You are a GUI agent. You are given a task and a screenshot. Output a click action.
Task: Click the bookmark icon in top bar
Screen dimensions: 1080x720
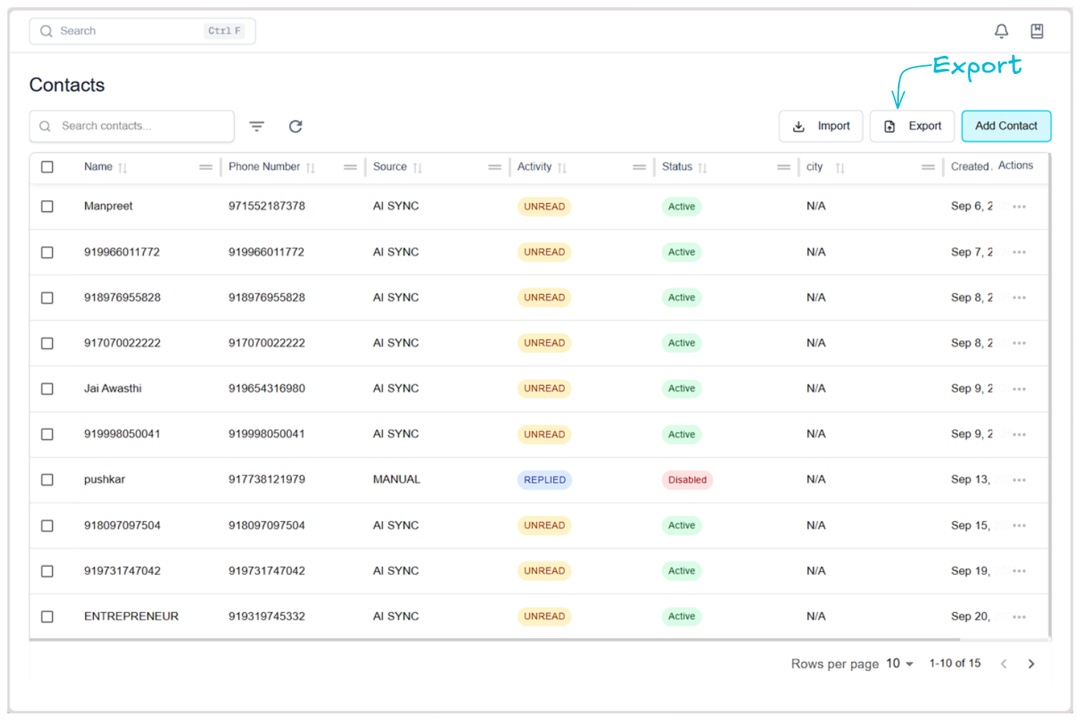point(1037,31)
